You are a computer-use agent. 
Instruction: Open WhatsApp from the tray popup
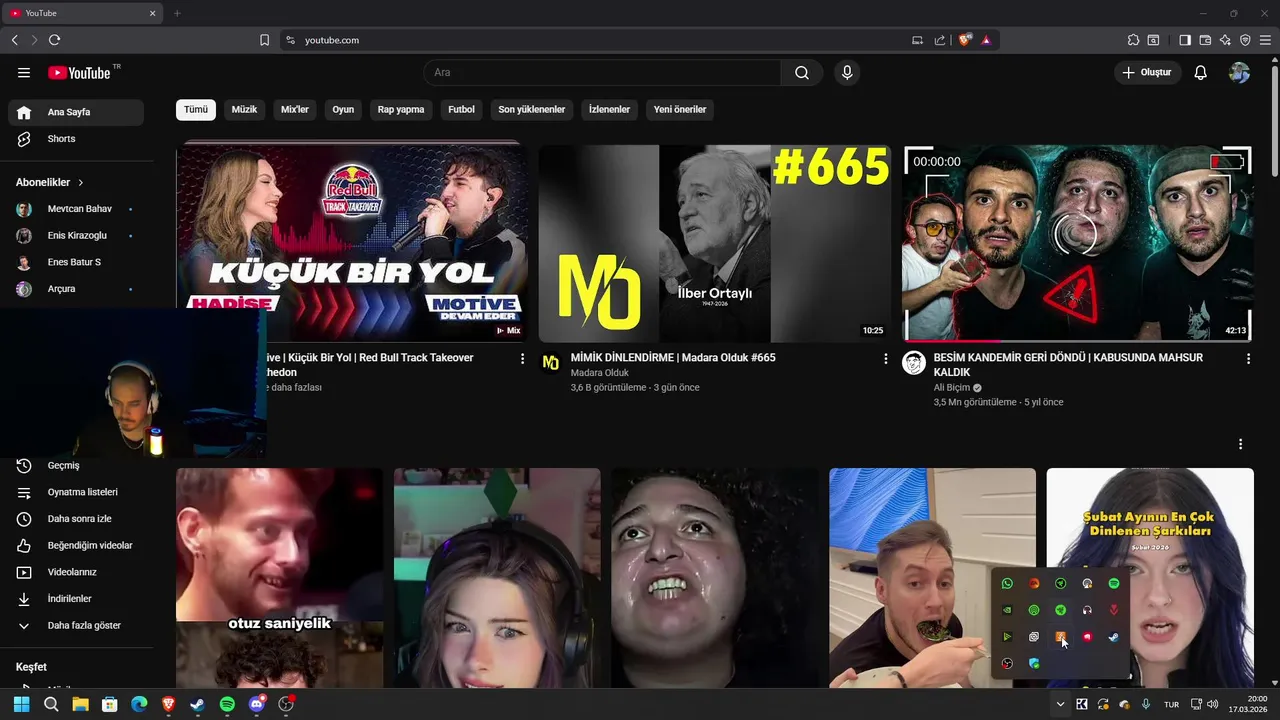(1007, 584)
